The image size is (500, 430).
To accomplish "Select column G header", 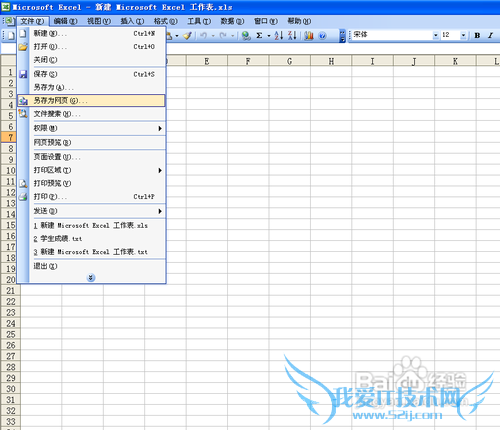I will point(289,61).
